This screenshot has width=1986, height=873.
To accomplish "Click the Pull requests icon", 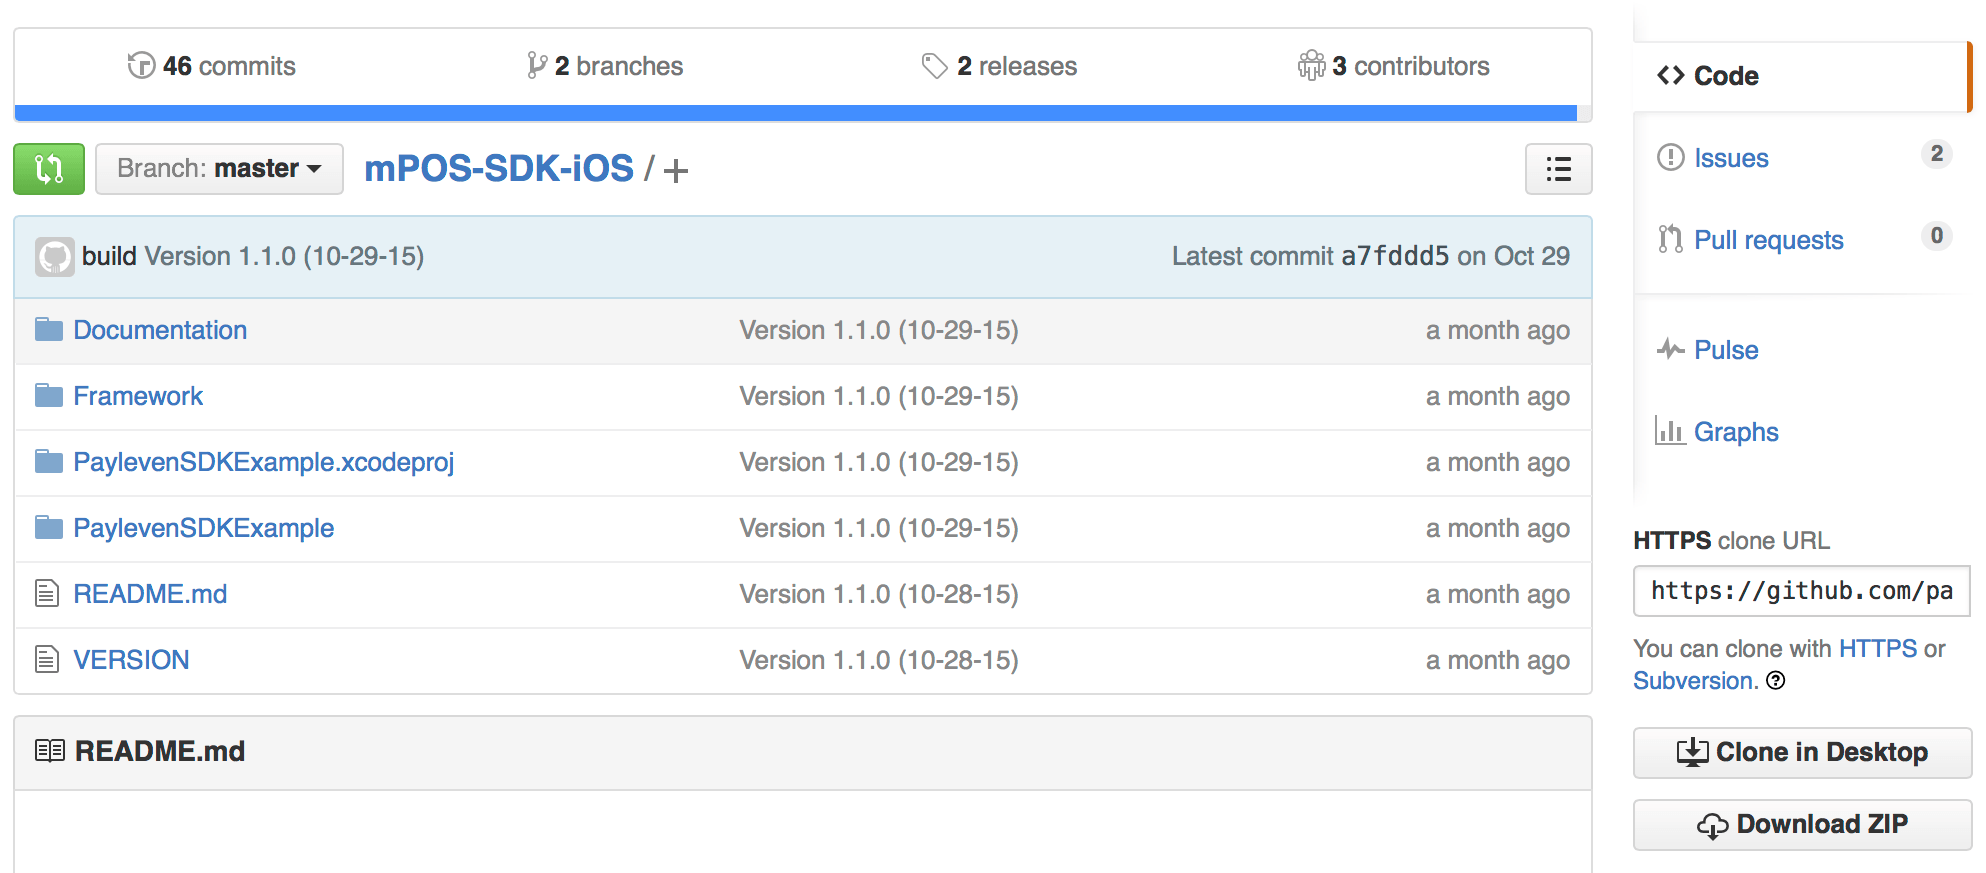I will pyautogui.click(x=1670, y=239).
